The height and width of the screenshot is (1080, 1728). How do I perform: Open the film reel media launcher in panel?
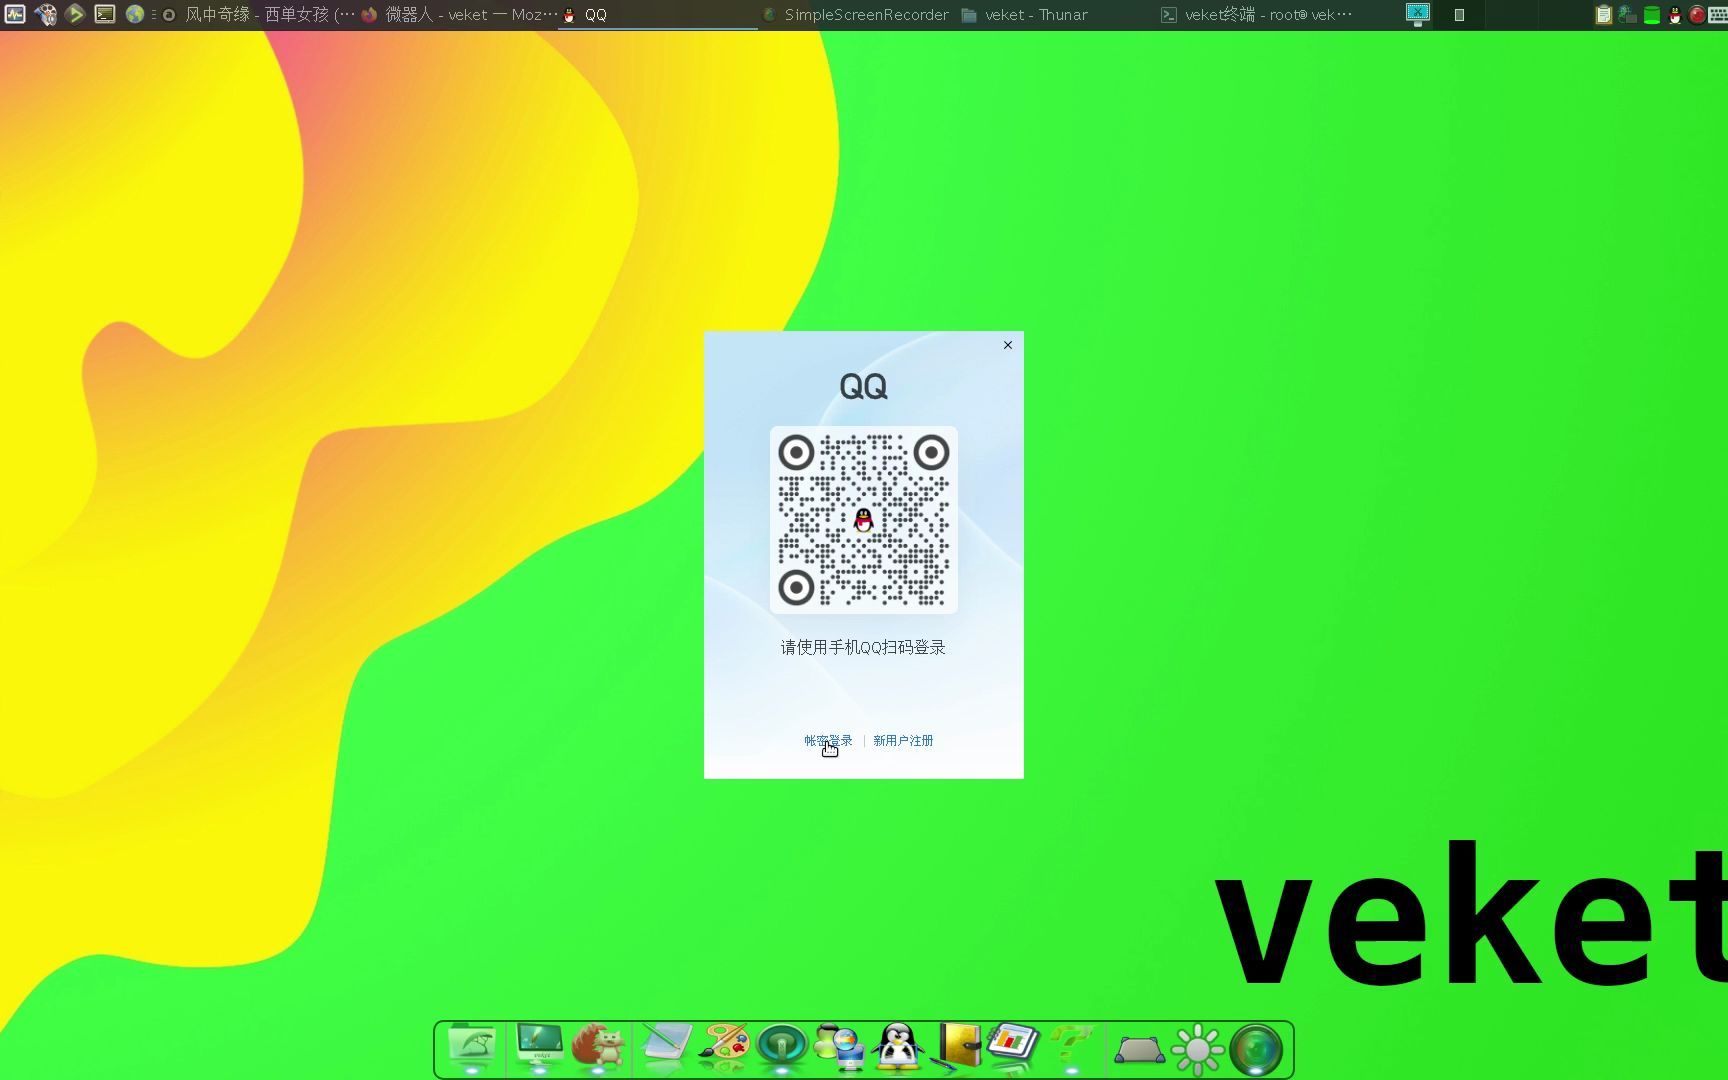click(45, 14)
